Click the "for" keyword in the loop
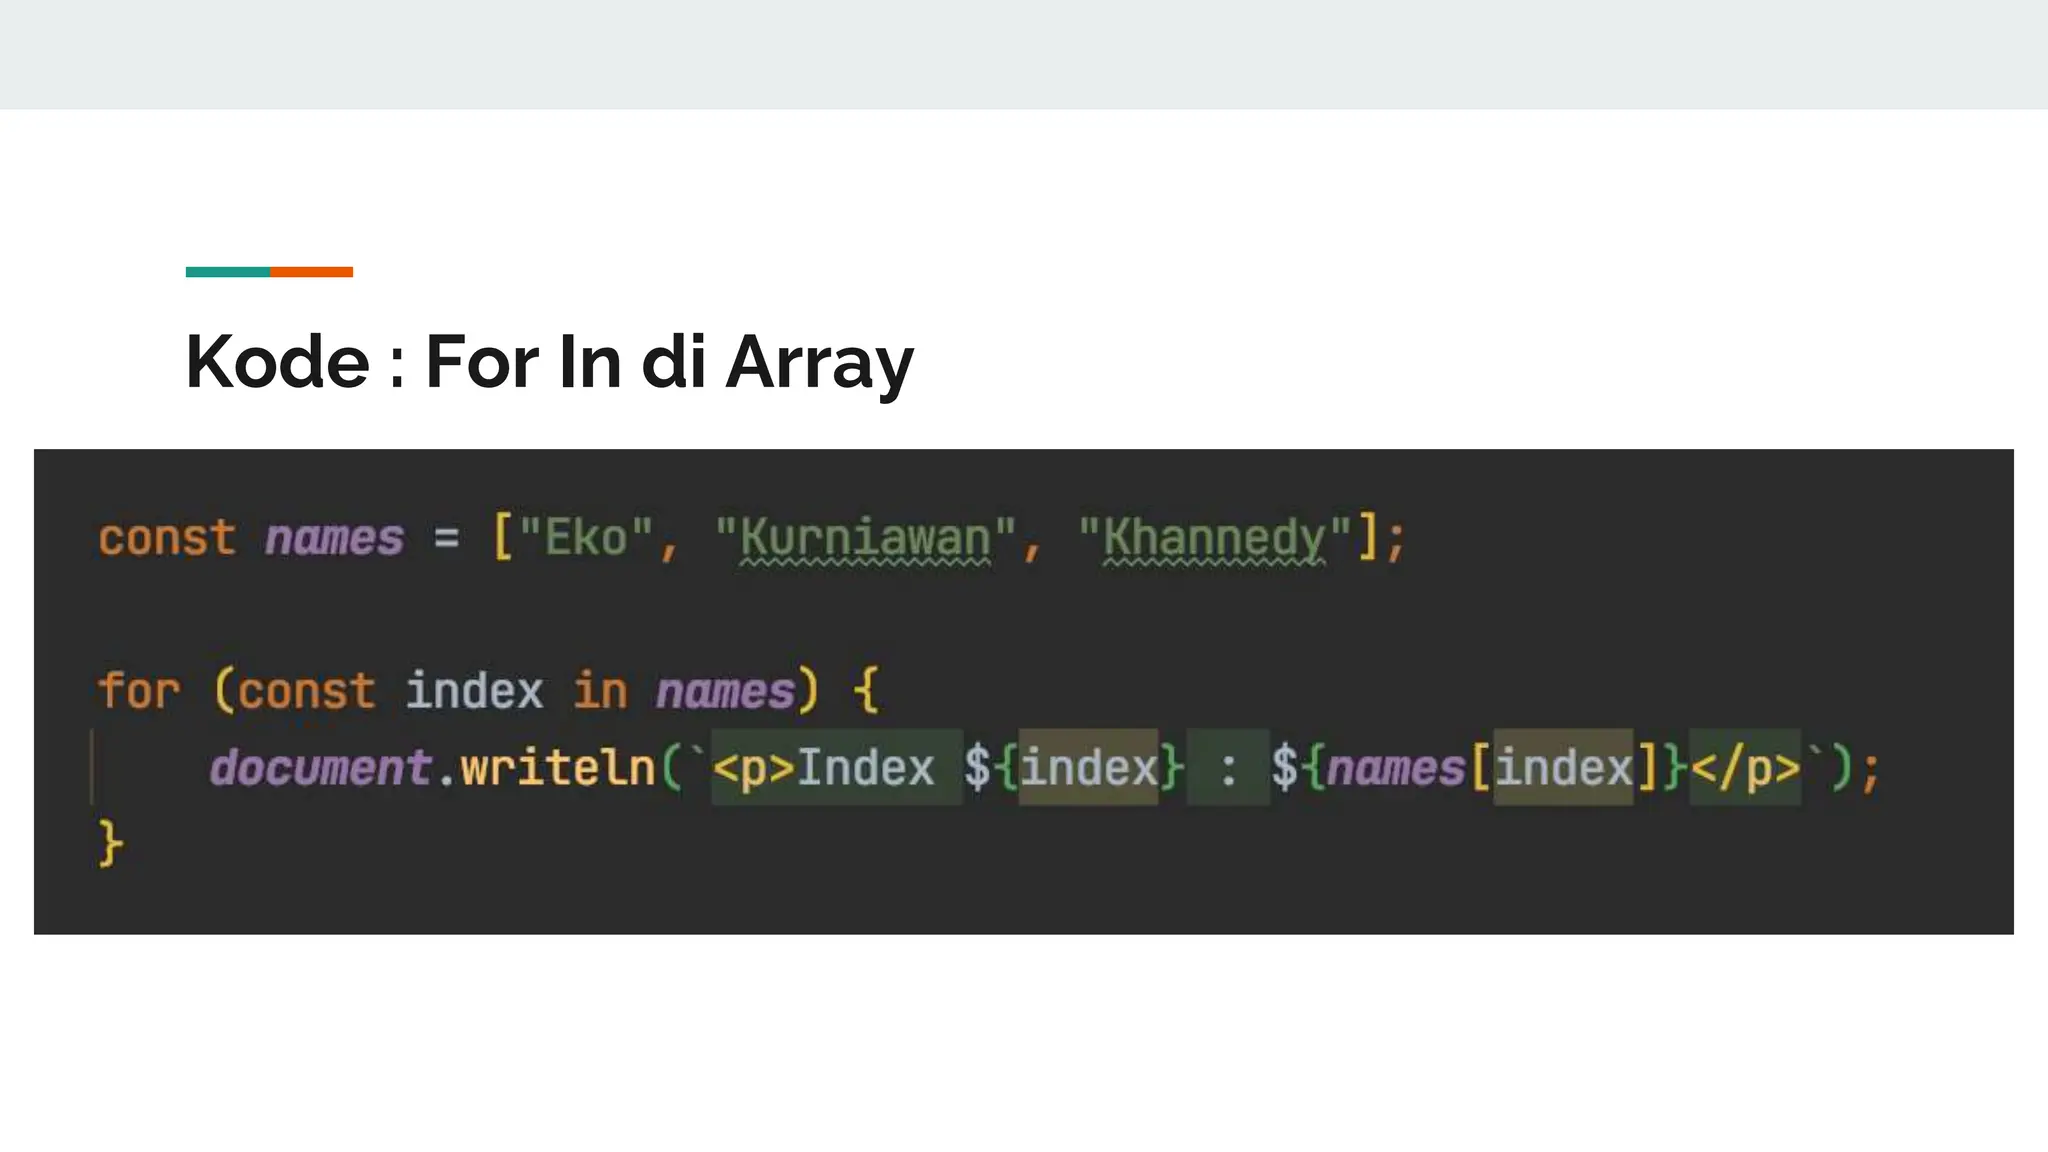 [x=139, y=691]
